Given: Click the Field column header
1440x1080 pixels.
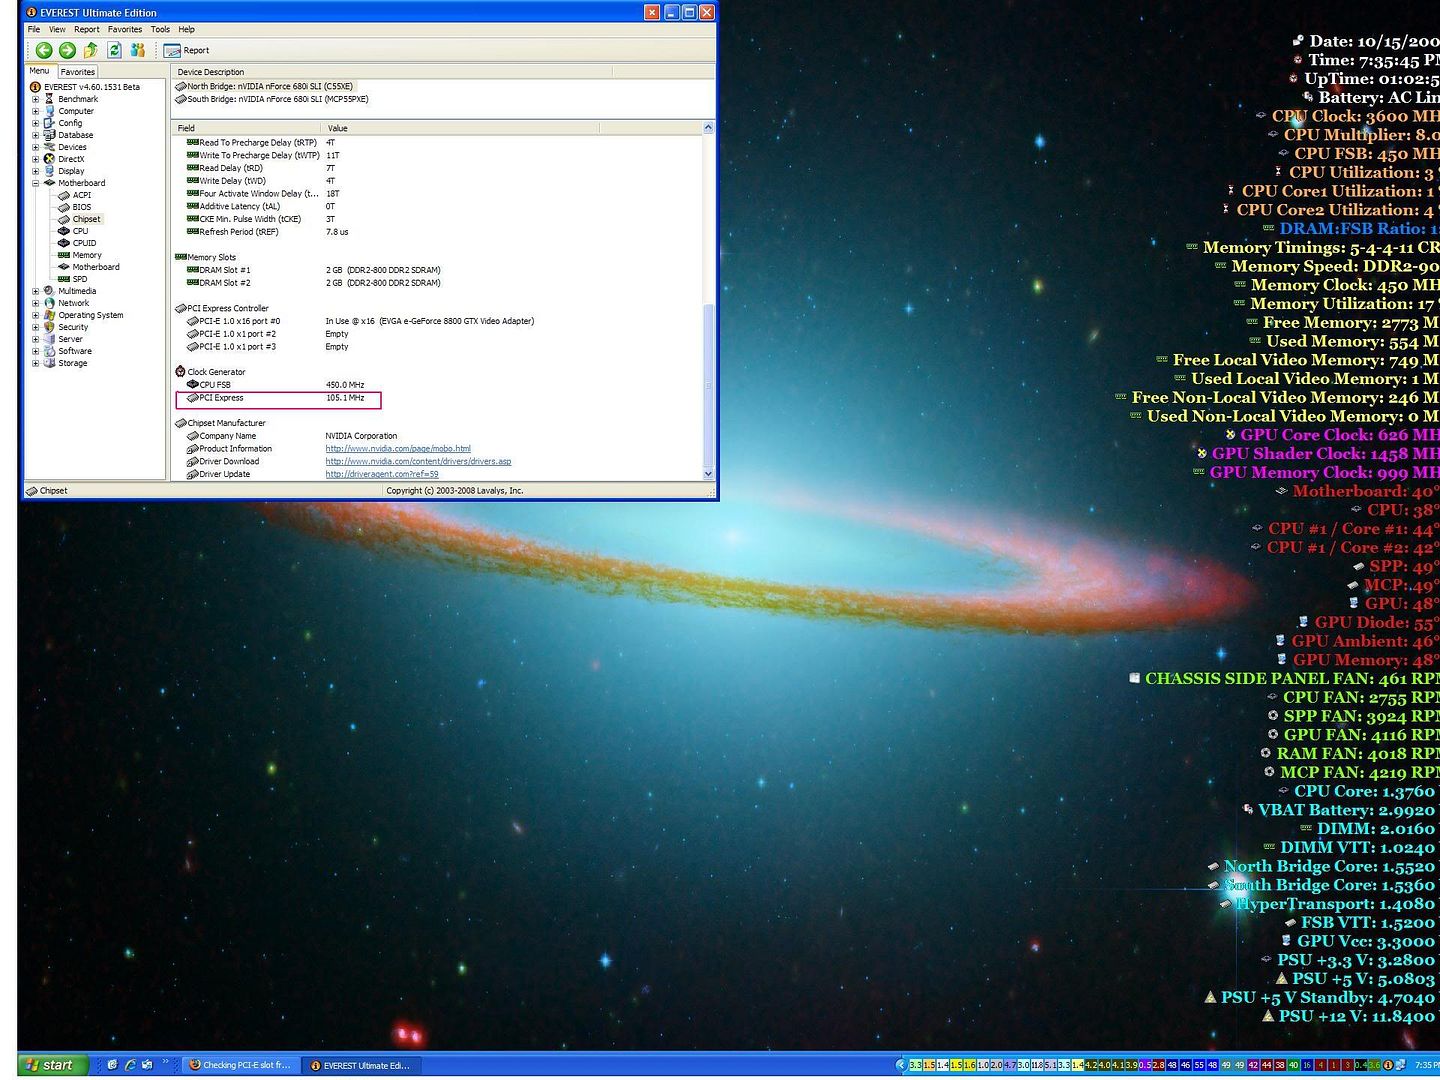Looking at the screenshot, I should pos(246,128).
